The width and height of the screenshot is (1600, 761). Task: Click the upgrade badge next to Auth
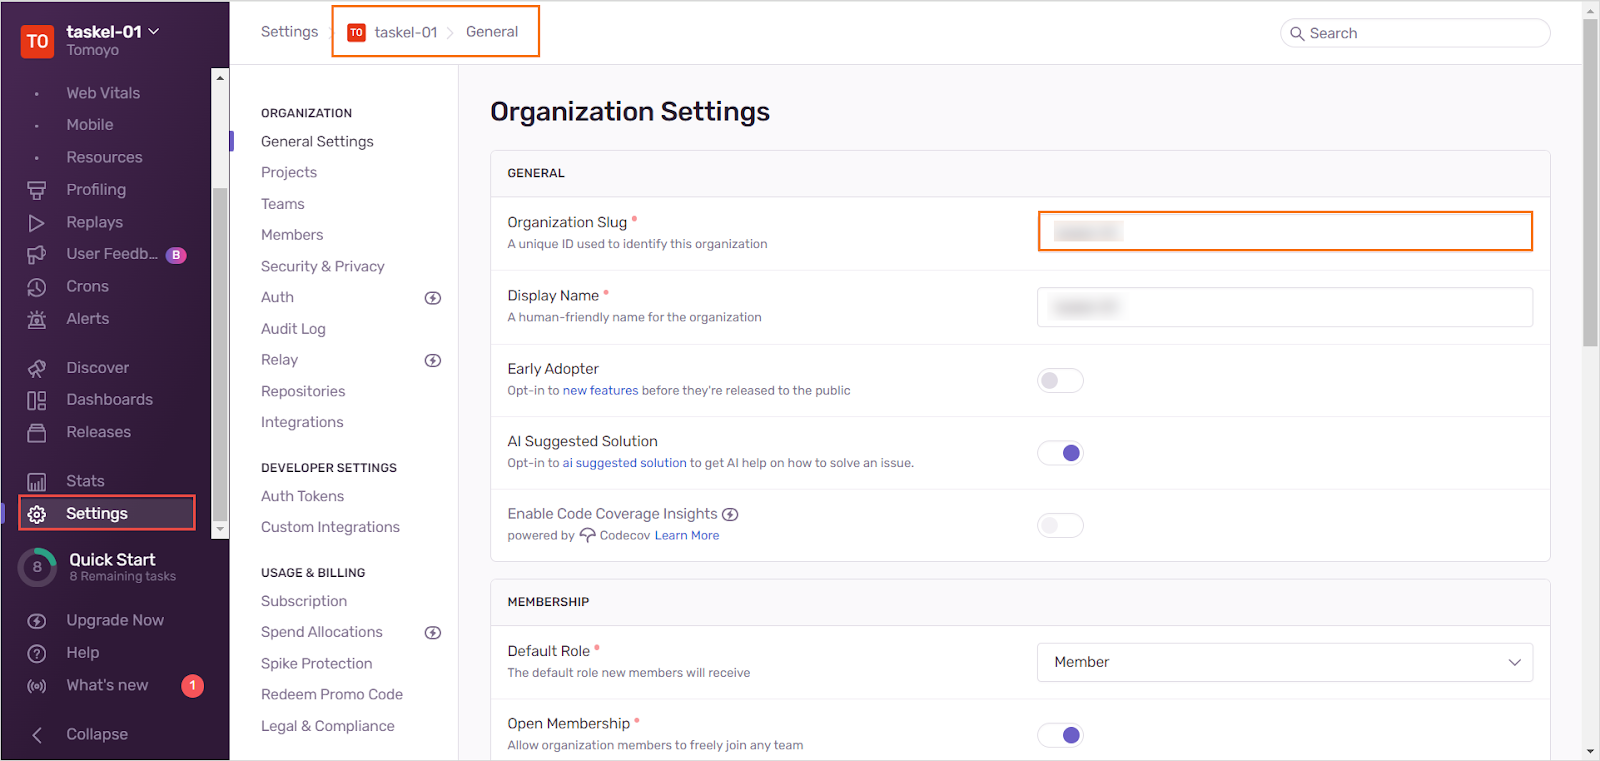[433, 298]
